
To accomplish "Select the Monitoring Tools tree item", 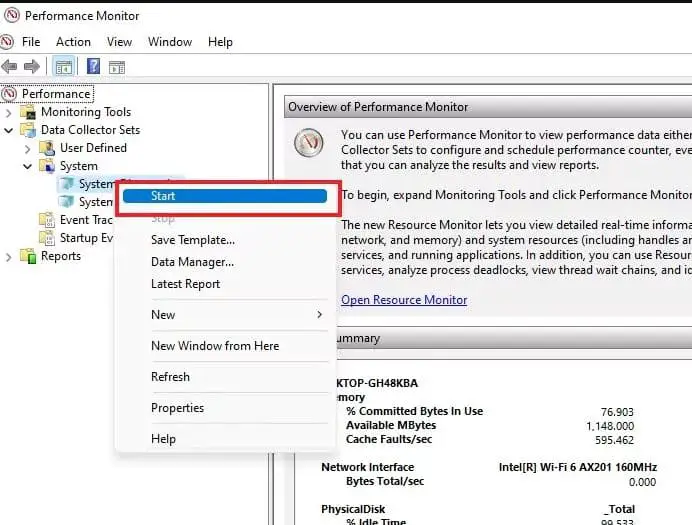I will [x=86, y=112].
